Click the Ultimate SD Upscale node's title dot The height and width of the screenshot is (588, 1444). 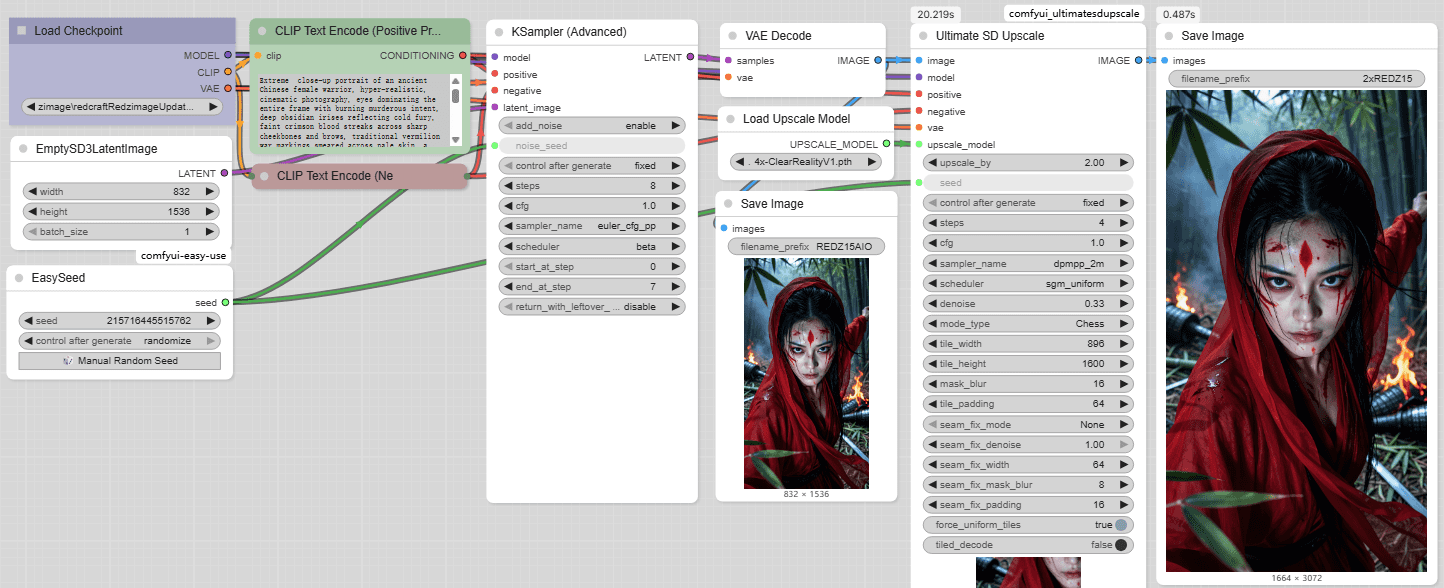[923, 36]
